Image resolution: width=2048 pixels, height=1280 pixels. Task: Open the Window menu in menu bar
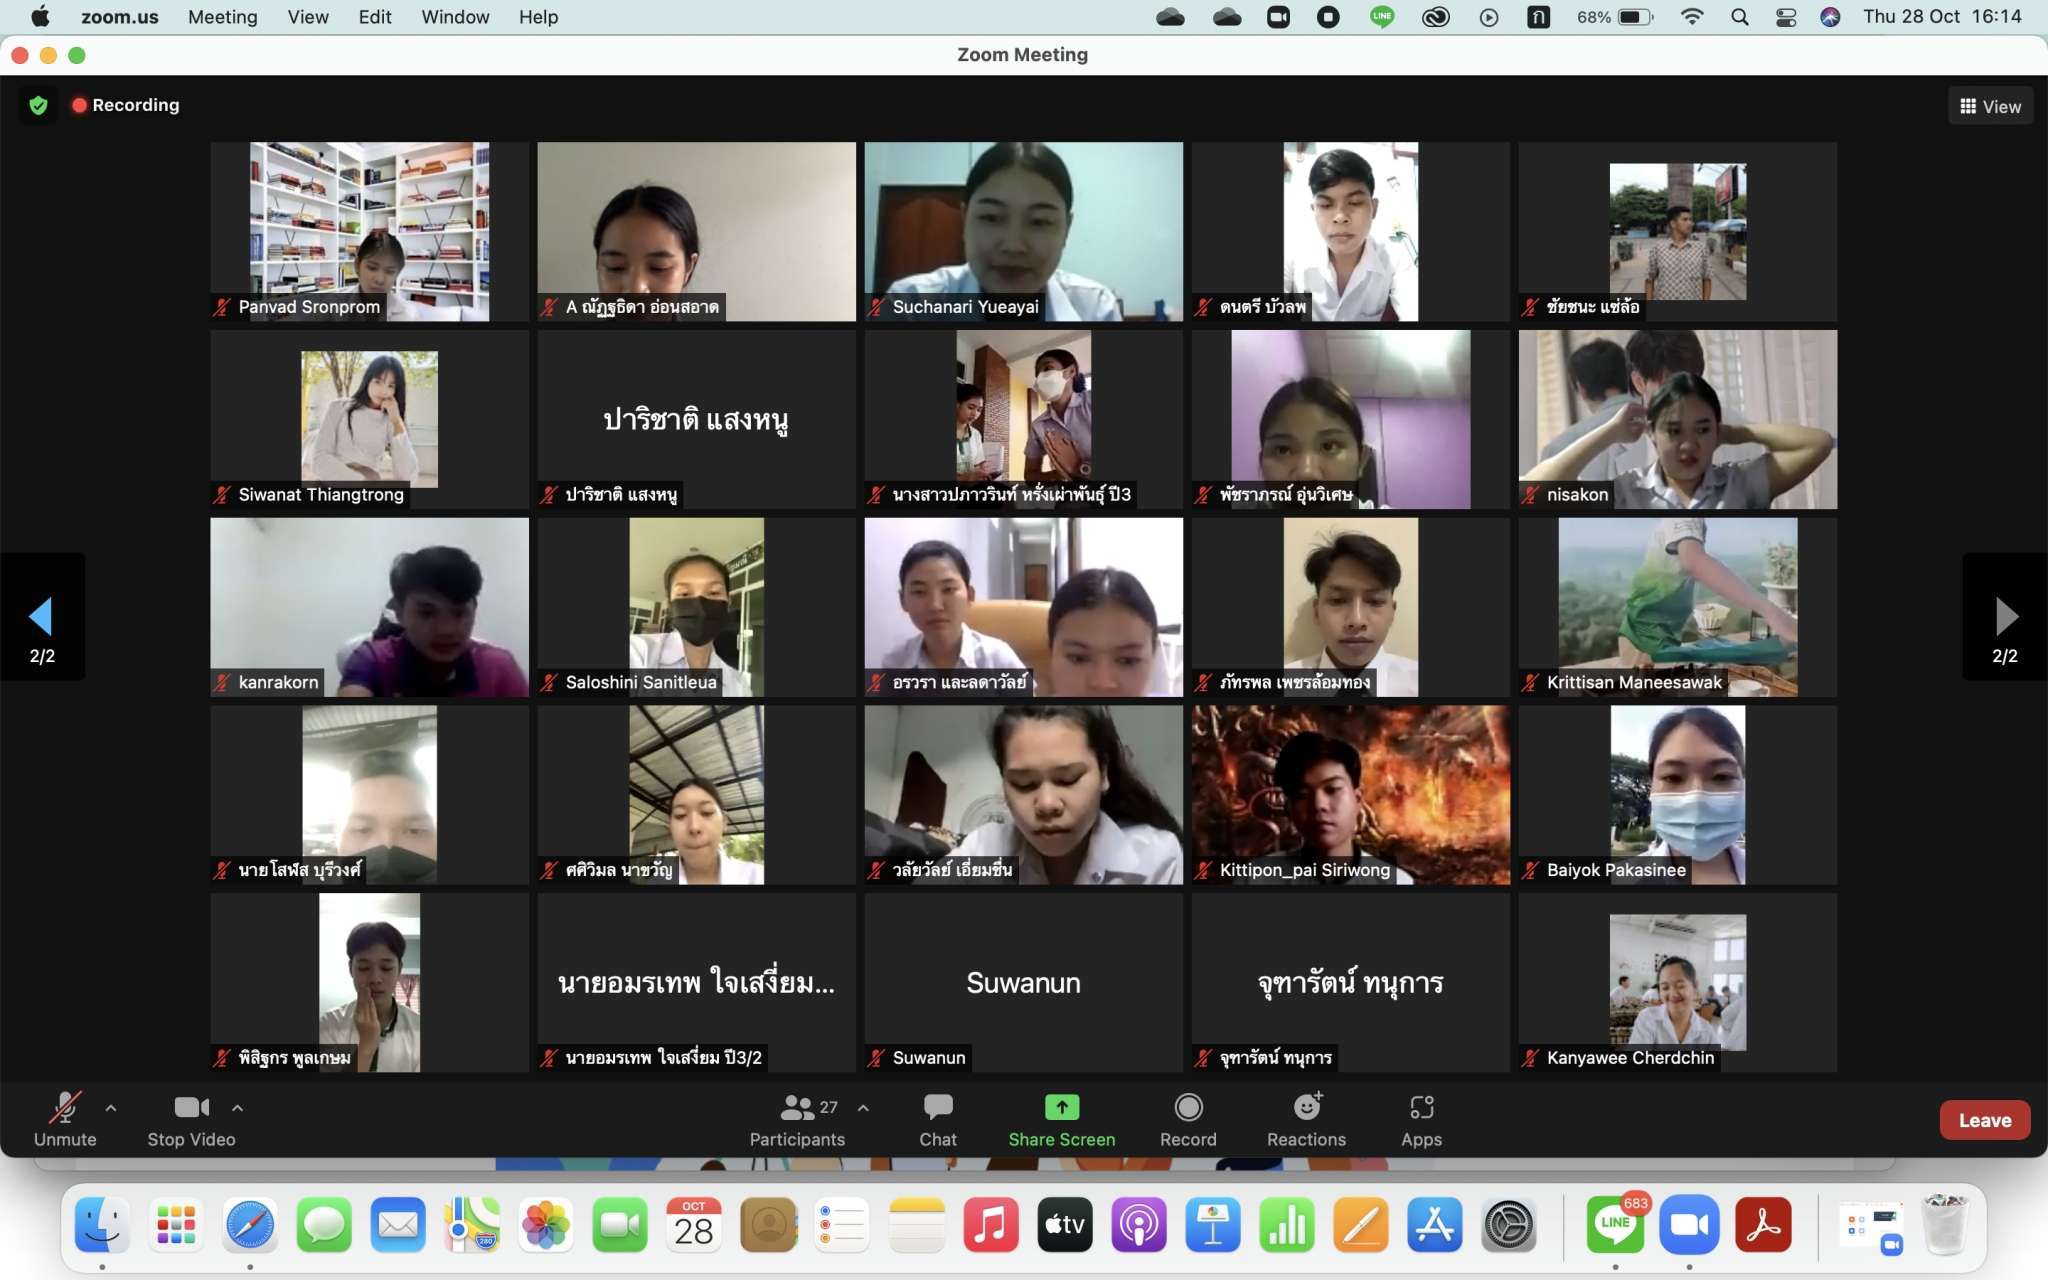(x=455, y=17)
